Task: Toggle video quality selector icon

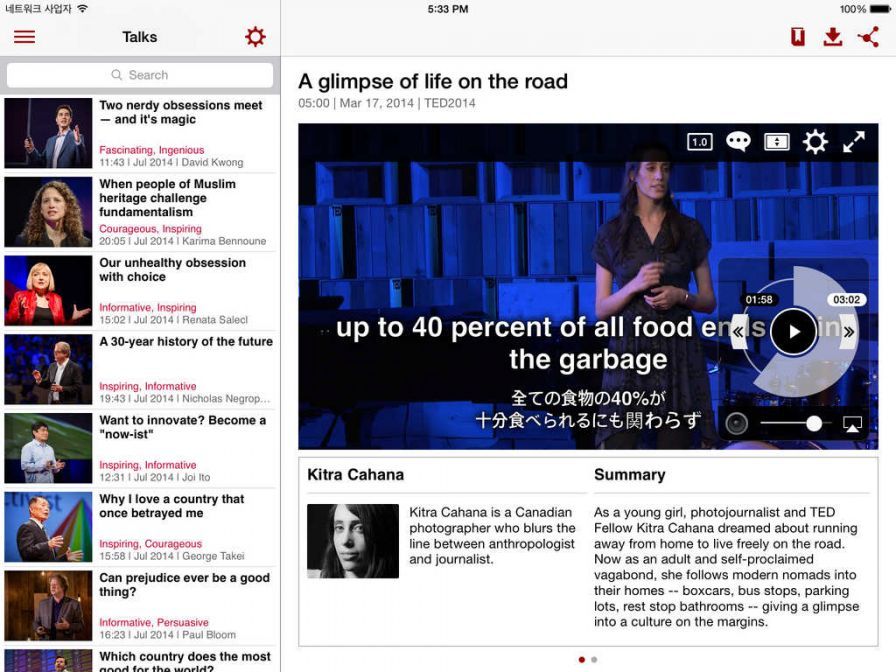Action: click(776, 141)
